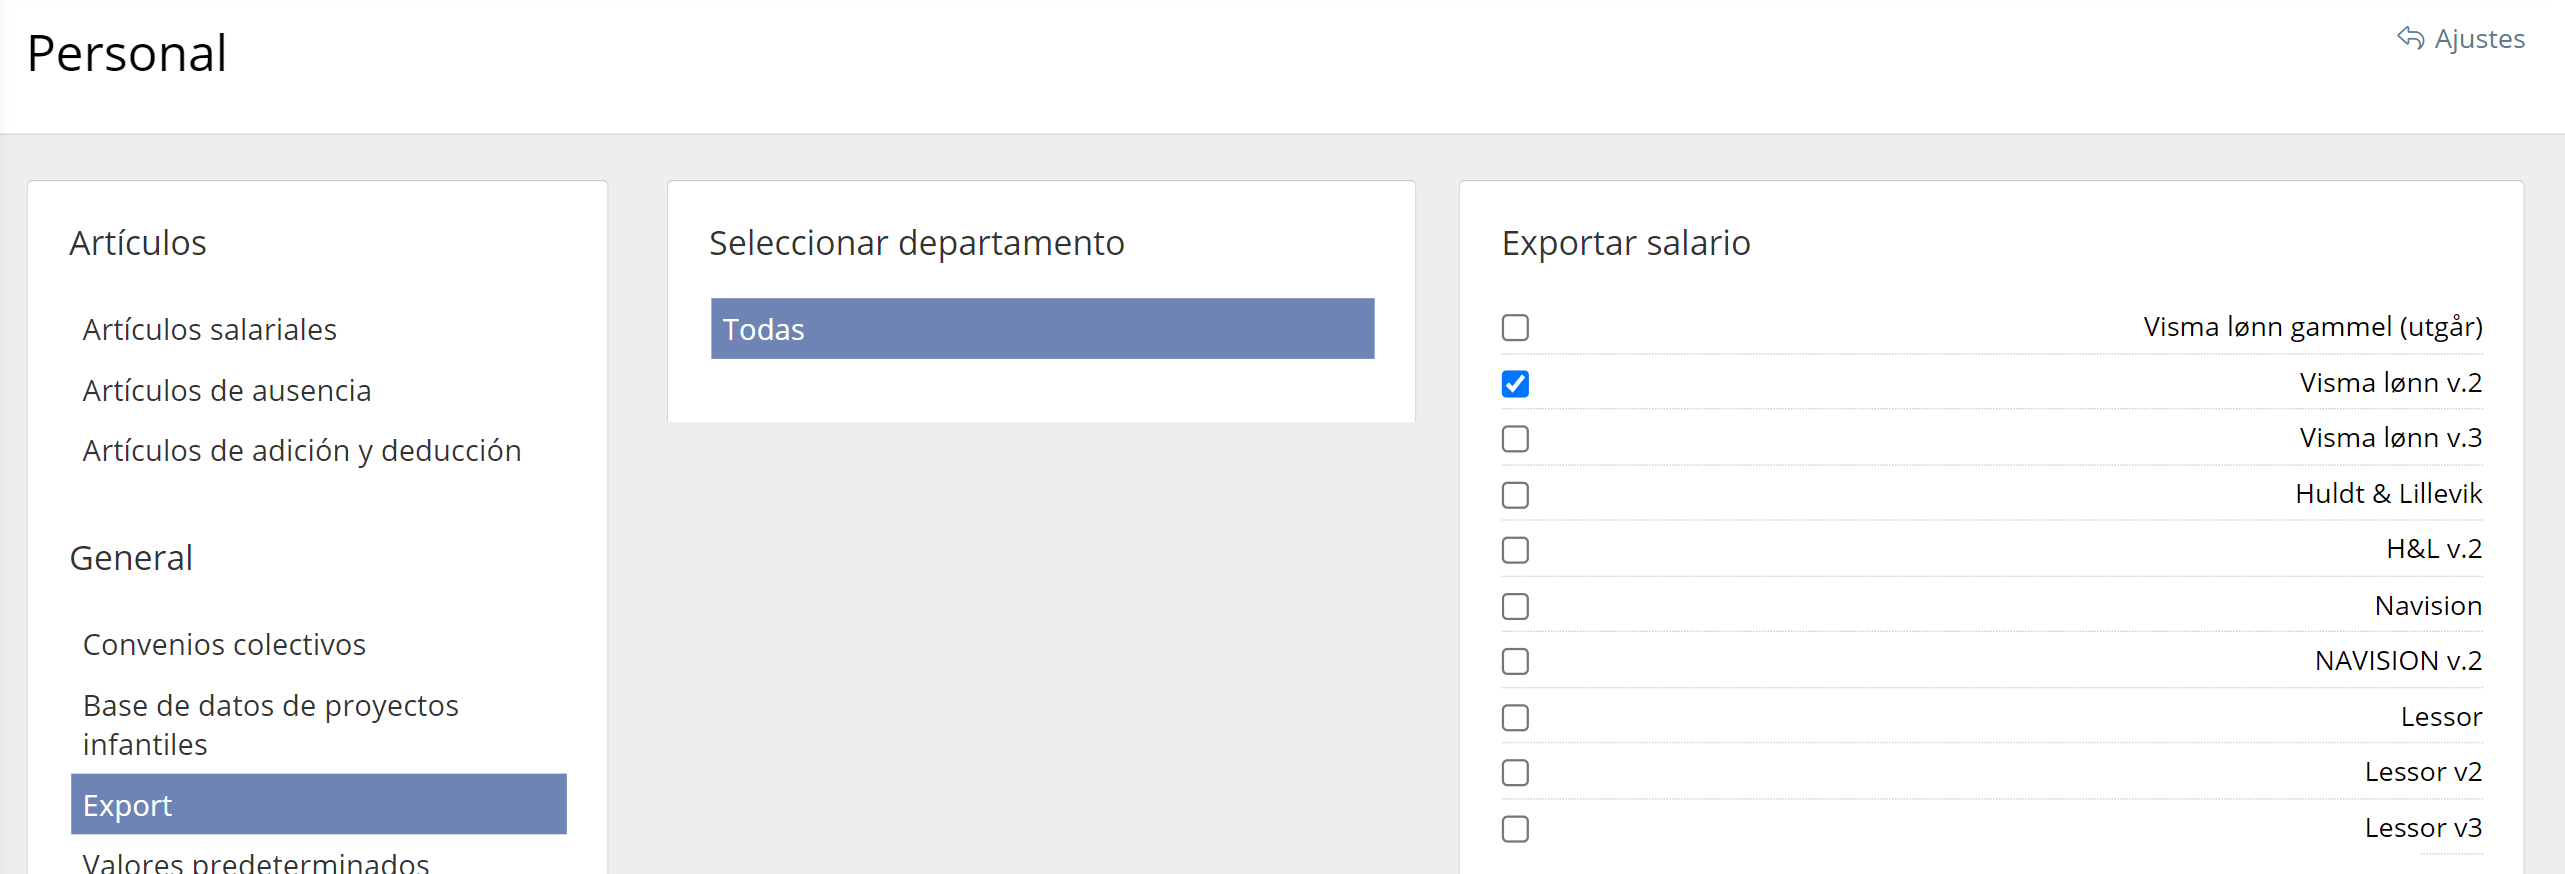Screen dimensions: 2565x874
Task: Select the Export menu item
Action: click(318, 805)
